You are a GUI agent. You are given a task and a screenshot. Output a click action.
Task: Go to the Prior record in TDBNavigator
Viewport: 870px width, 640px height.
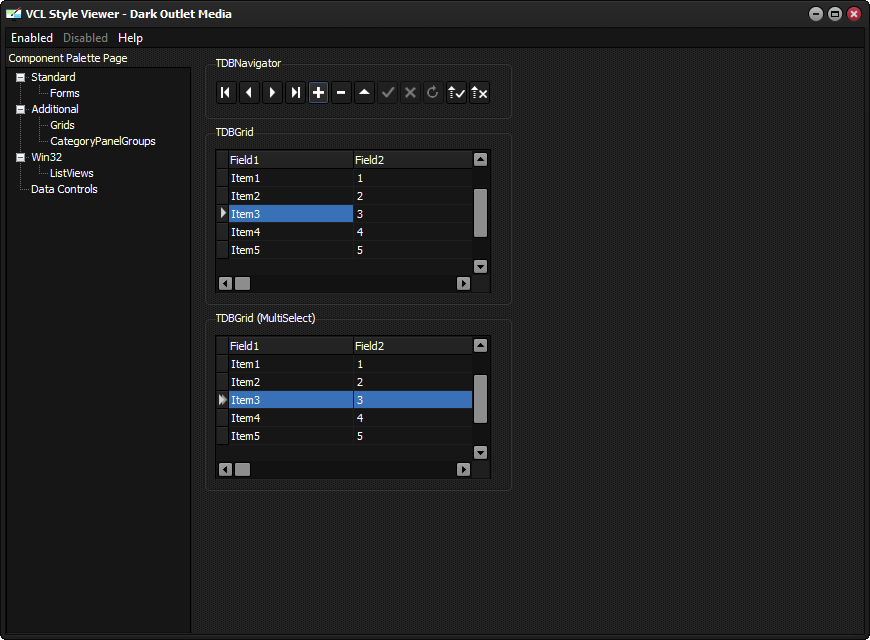tap(249, 93)
